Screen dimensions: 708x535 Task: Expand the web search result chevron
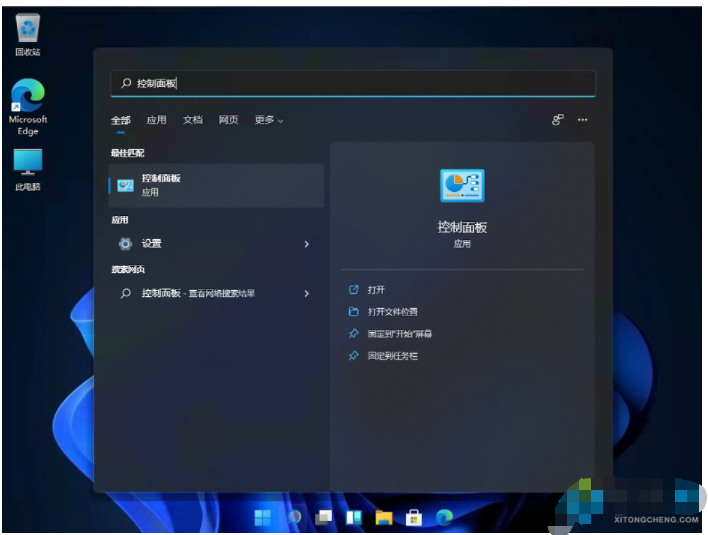point(306,294)
